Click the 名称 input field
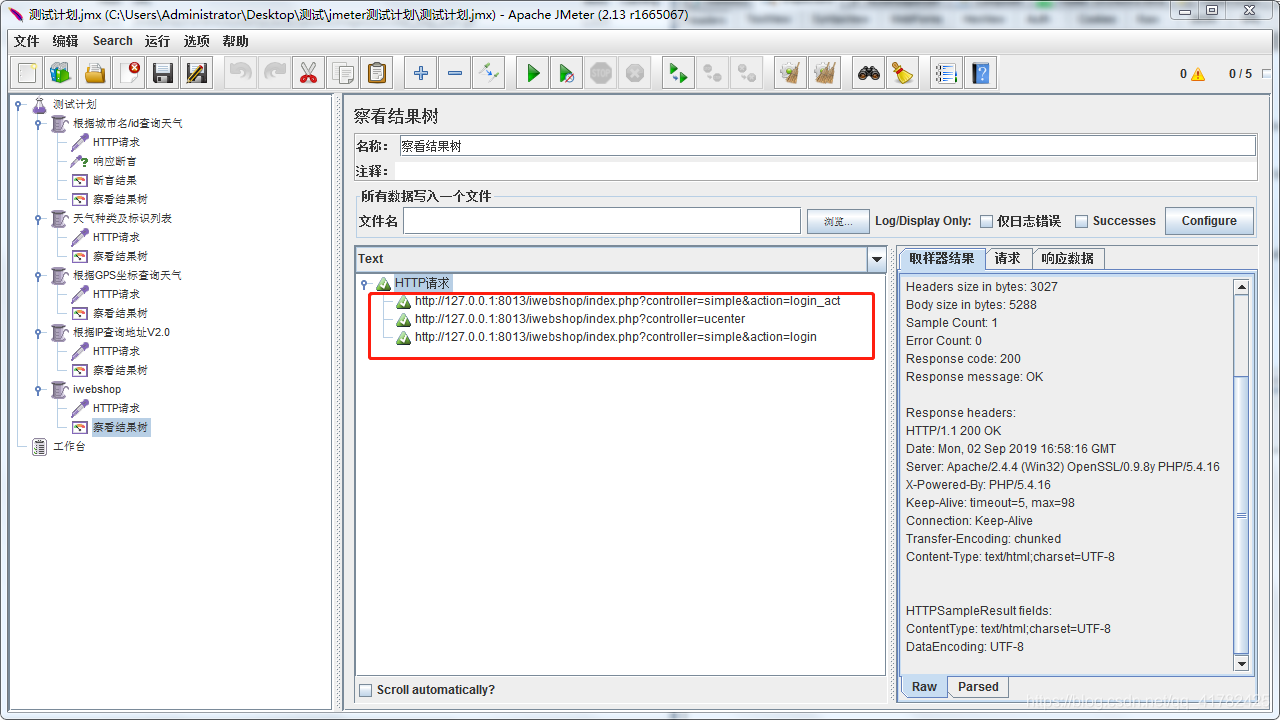Screen dimensions: 1280x720 click(827, 146)
